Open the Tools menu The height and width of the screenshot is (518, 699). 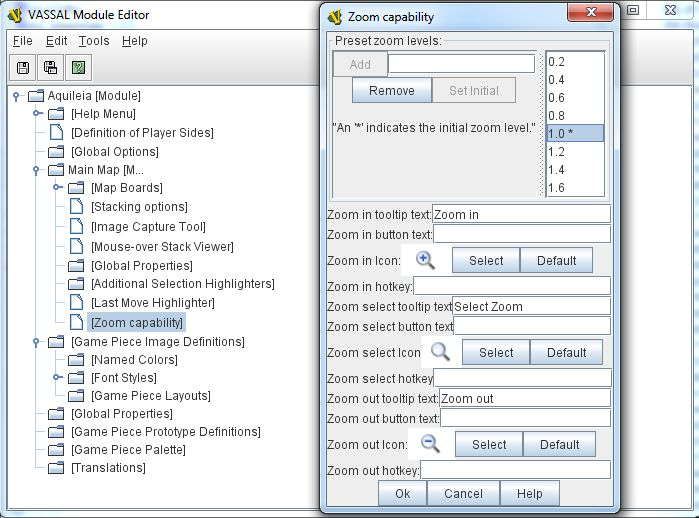click(x=94, y=41)
